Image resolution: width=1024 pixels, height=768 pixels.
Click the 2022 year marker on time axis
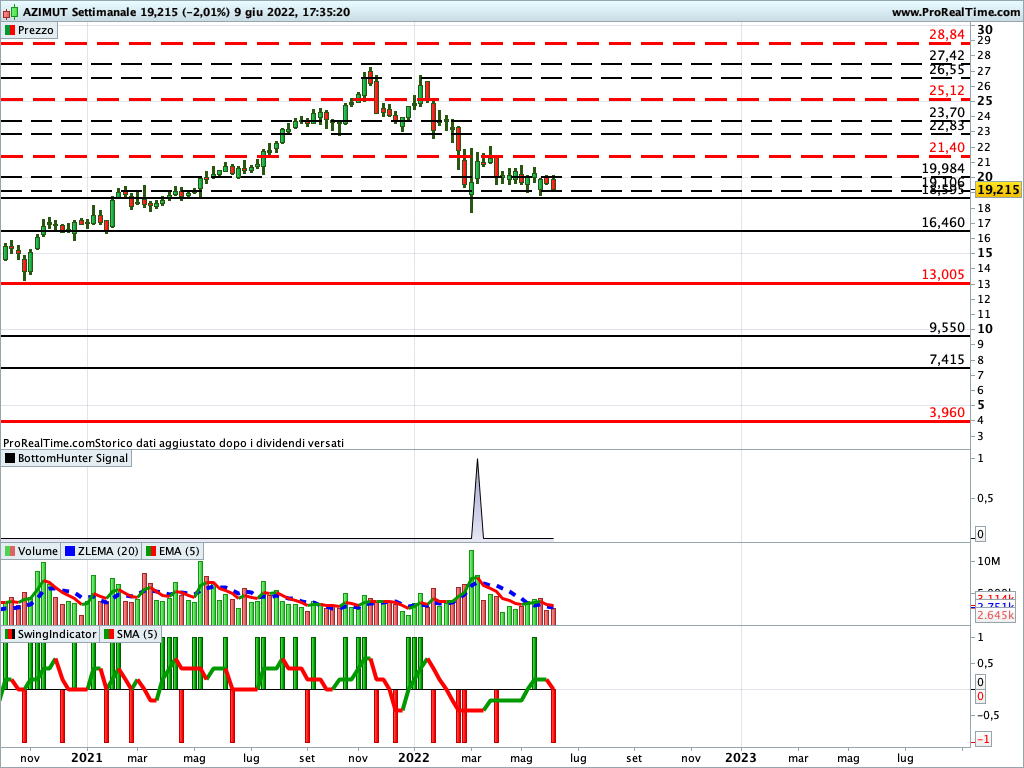pyautogui.click(x=413, y=757)
